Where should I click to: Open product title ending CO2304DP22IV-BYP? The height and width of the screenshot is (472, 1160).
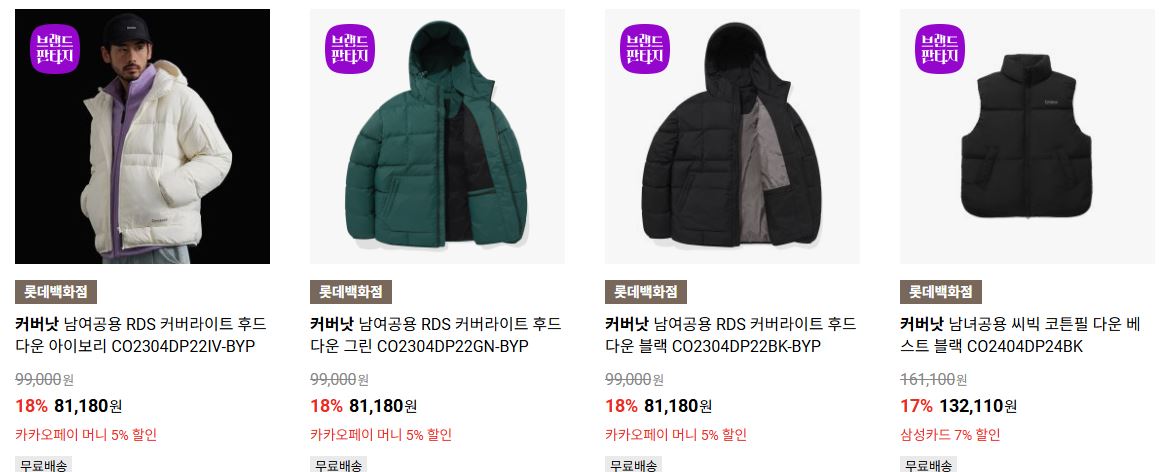click(x=141, y=335)
